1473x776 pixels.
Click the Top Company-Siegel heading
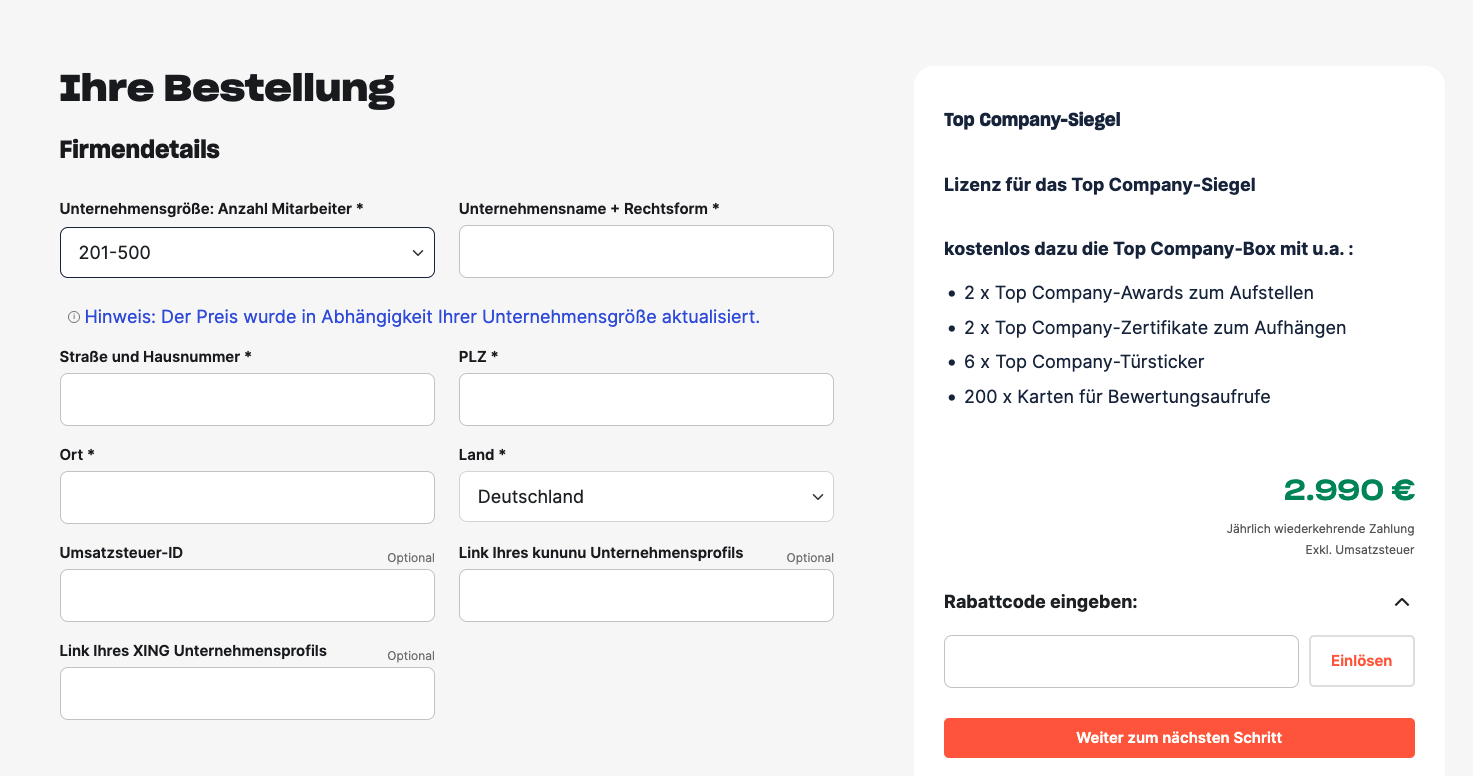pyautogui.click(x=1032, y=120)
